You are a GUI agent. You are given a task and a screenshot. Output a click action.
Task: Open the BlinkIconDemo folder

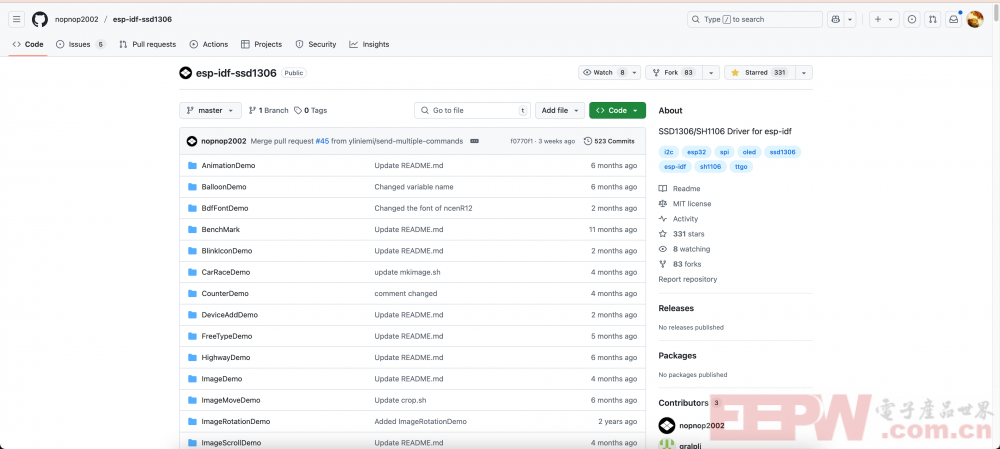(x=227, y=251)
